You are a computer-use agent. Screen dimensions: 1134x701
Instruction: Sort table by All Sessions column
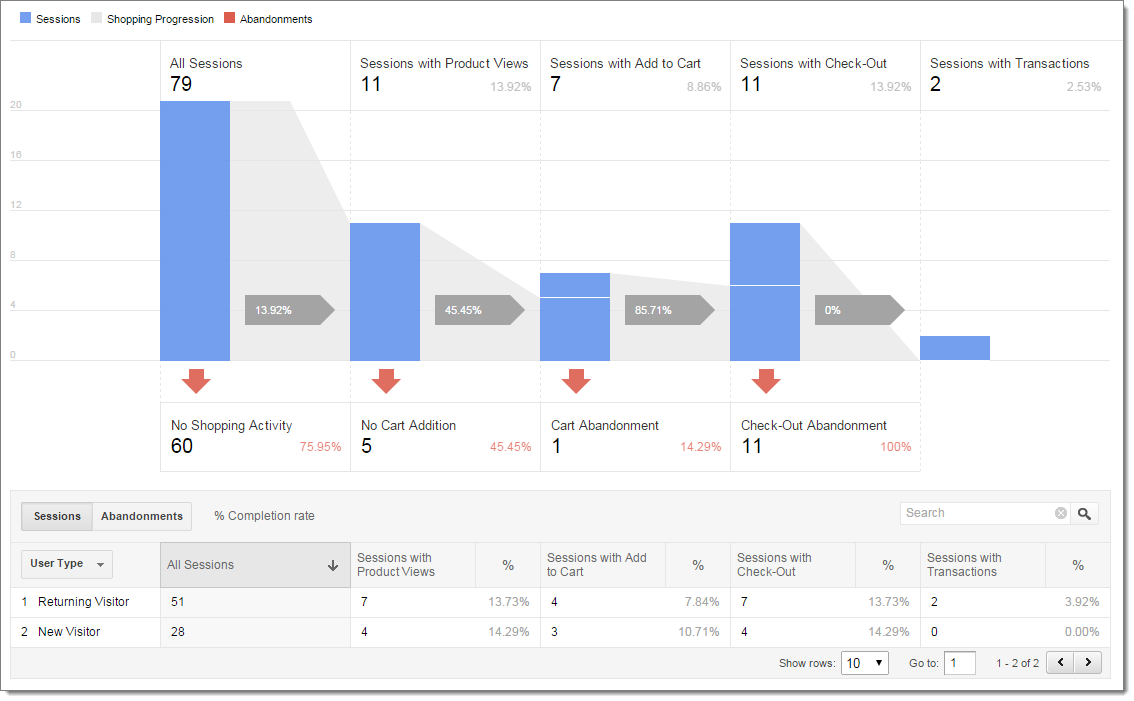pos(254,565)
